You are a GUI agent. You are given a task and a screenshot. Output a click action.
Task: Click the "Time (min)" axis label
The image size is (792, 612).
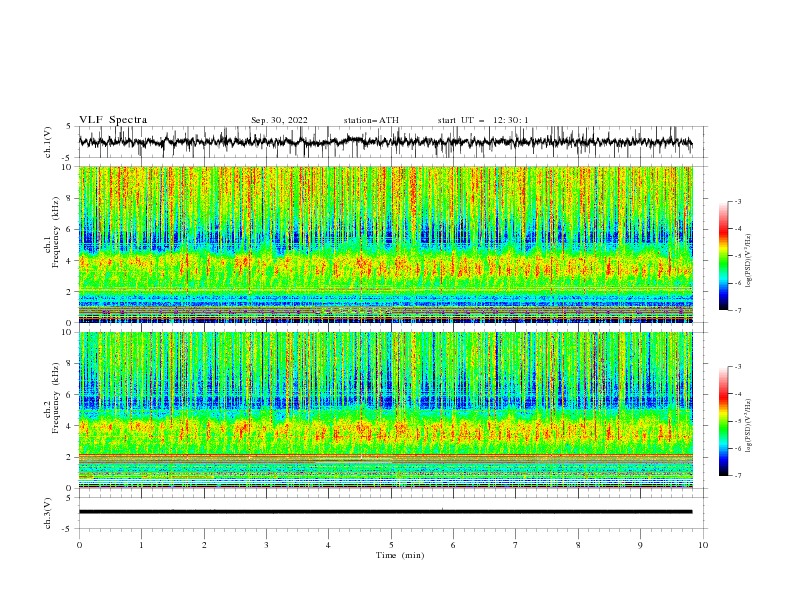coord(400,555)
